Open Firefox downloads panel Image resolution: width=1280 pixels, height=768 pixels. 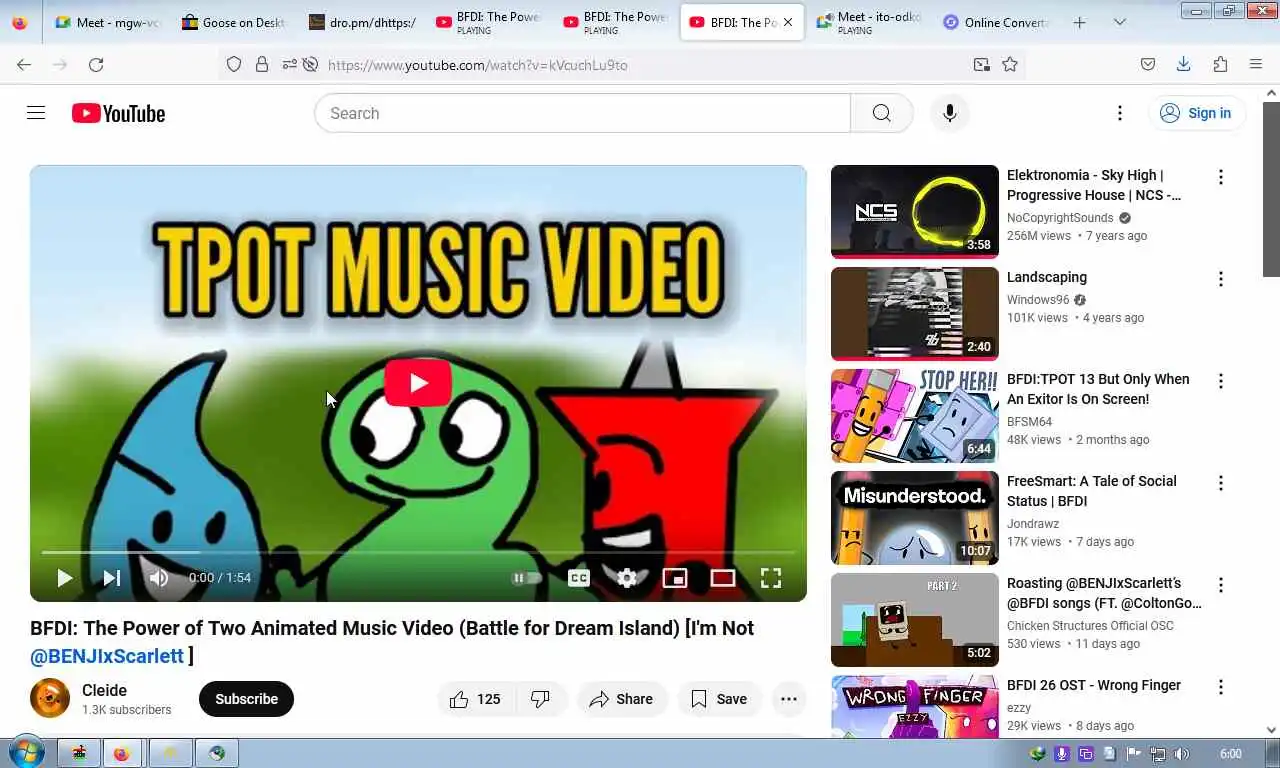pyautogui.click(x=1183, y=64)
